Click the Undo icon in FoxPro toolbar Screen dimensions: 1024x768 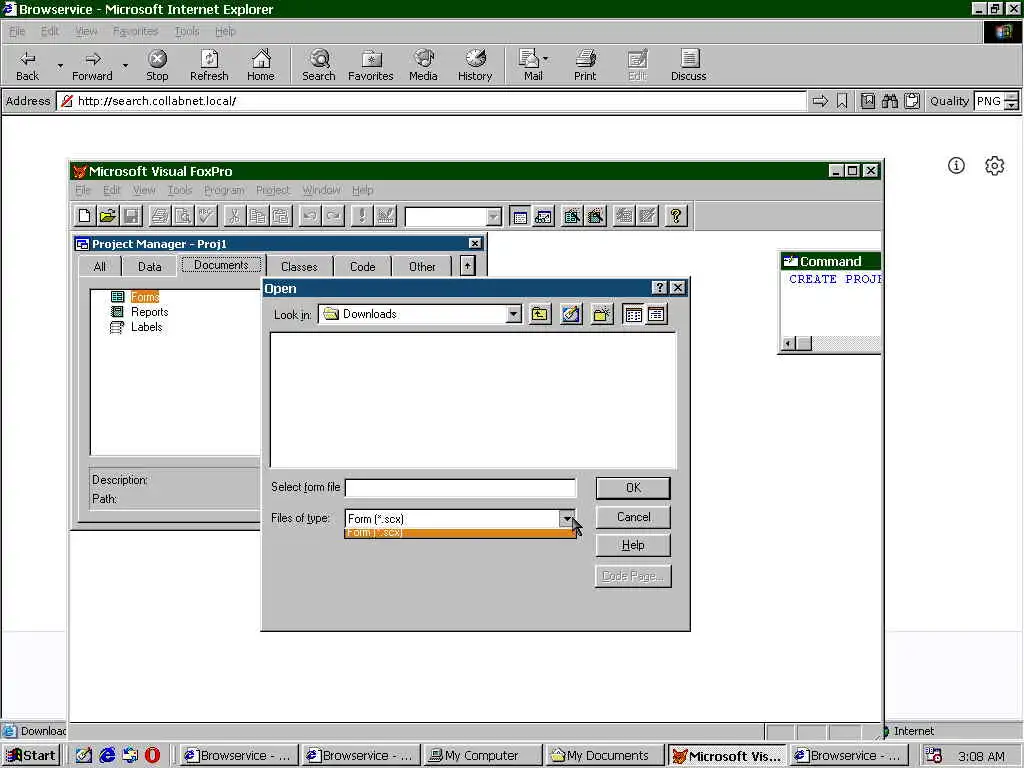310,216
